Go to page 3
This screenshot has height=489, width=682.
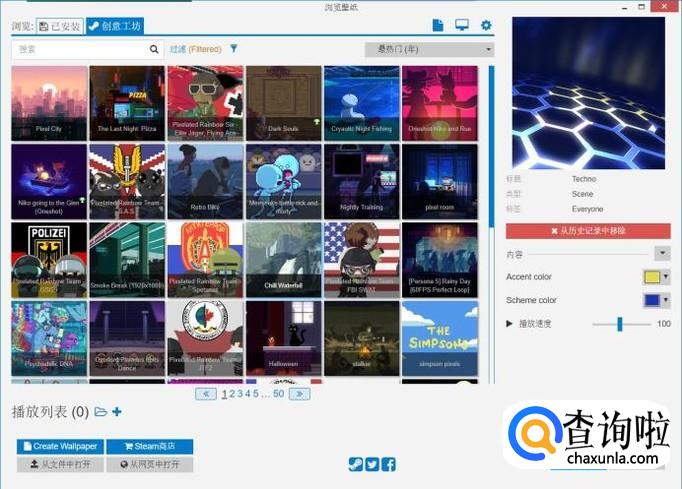click(x=240, y=394)
